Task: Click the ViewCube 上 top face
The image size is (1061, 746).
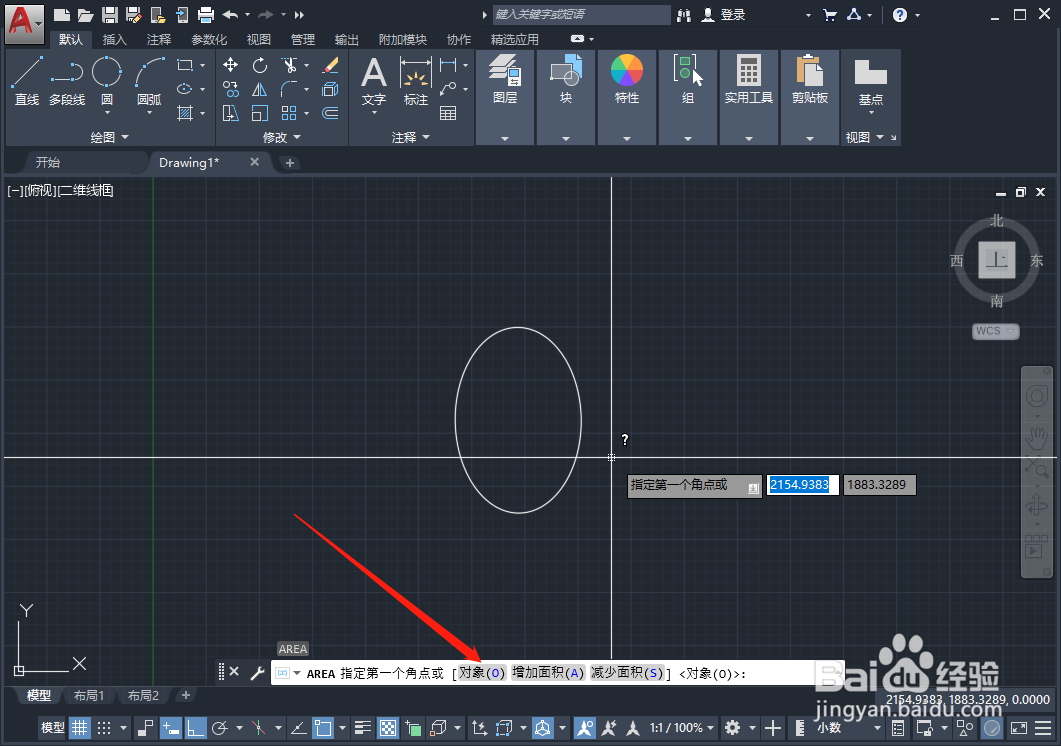Action: (997, 259)
